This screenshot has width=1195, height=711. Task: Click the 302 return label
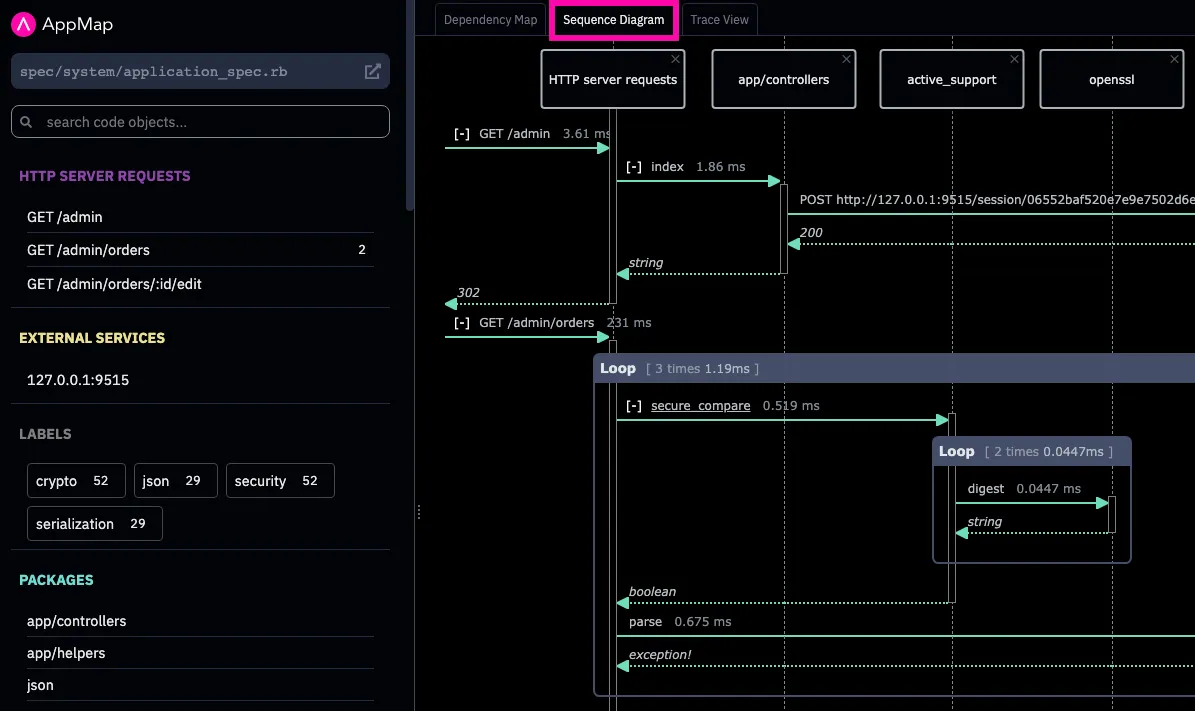coord(468,293)
